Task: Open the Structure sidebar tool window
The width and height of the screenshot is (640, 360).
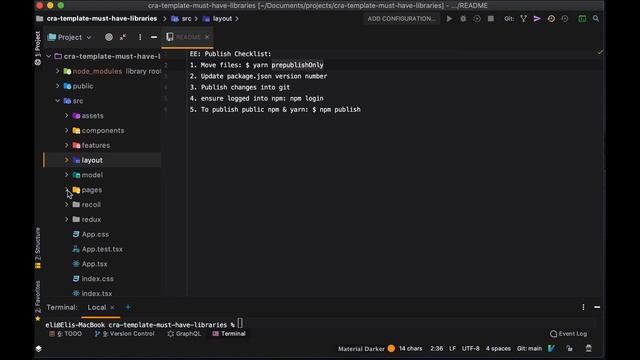Action: point(38,248)
